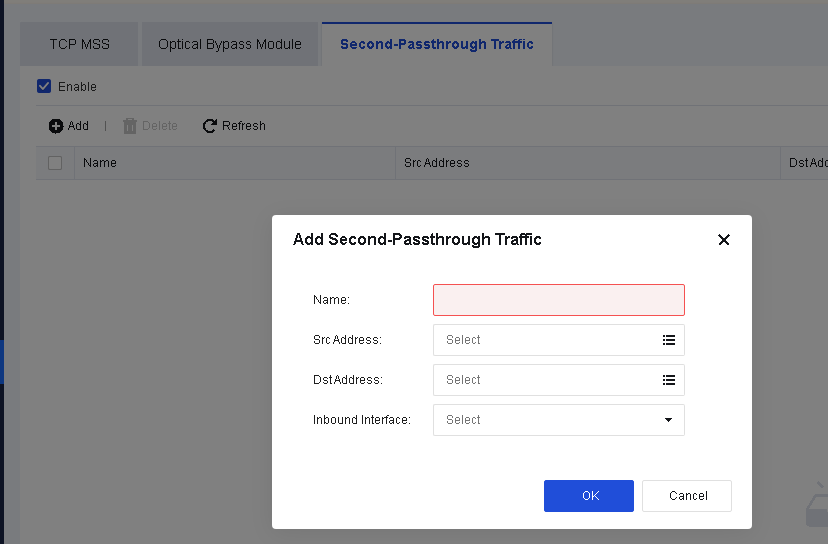Expand the Inbound Interface dropdown arrow
This screenshot has height=544, width=828.
click(x=669, y=420)
